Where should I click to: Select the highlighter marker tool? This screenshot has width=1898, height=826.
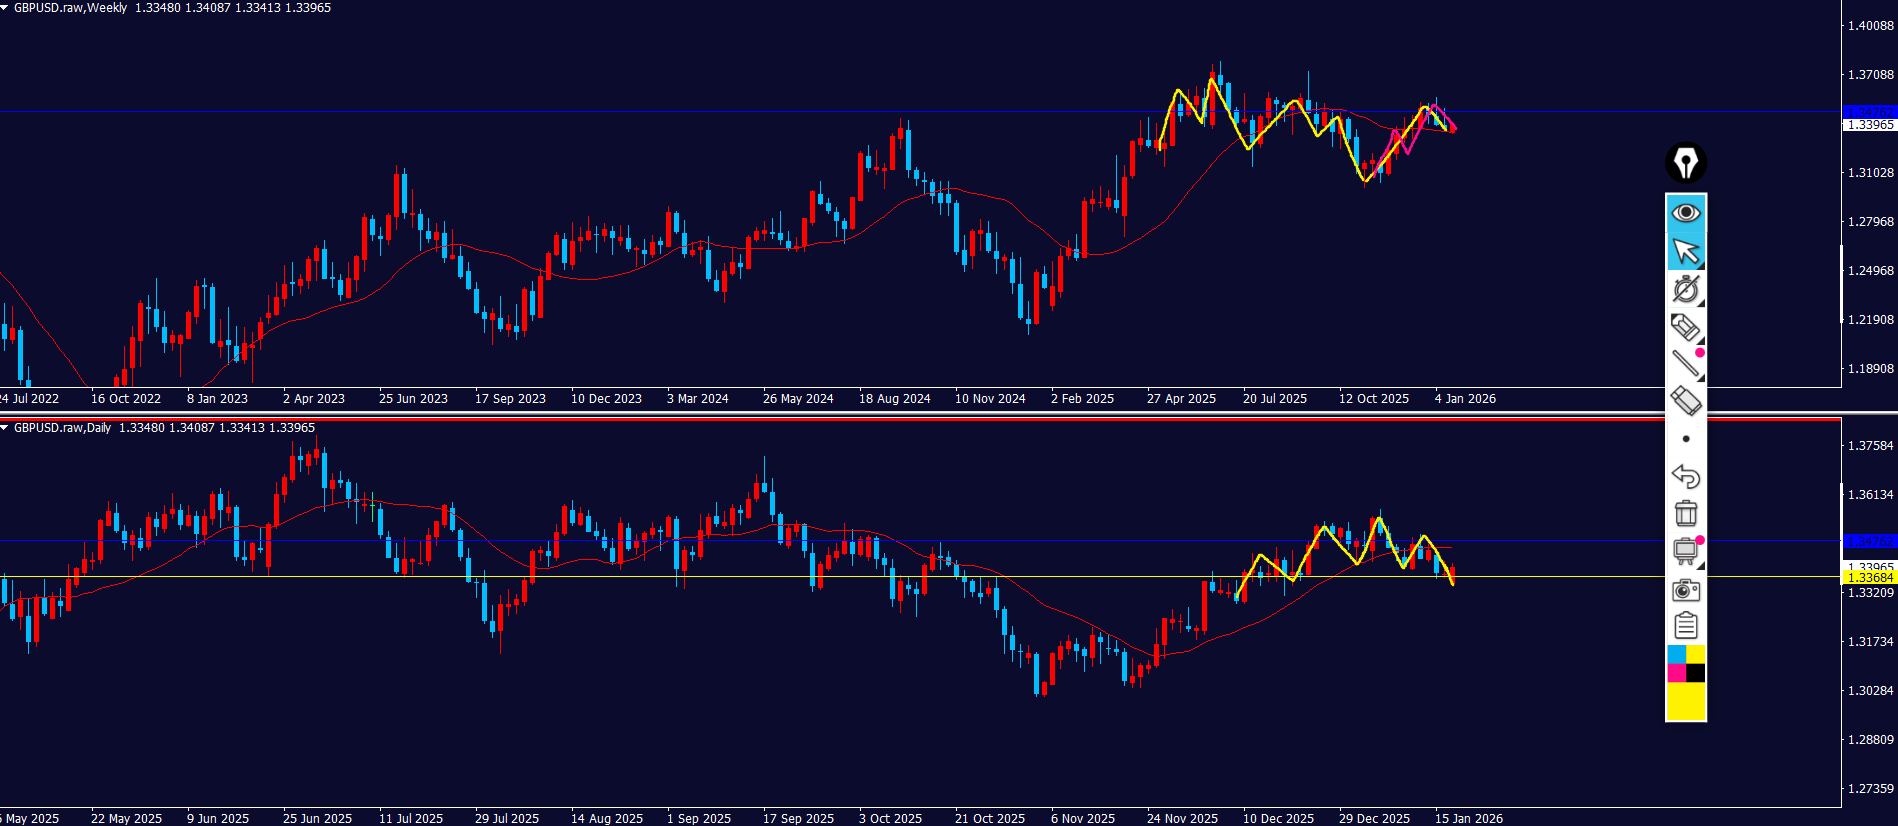1686,327
